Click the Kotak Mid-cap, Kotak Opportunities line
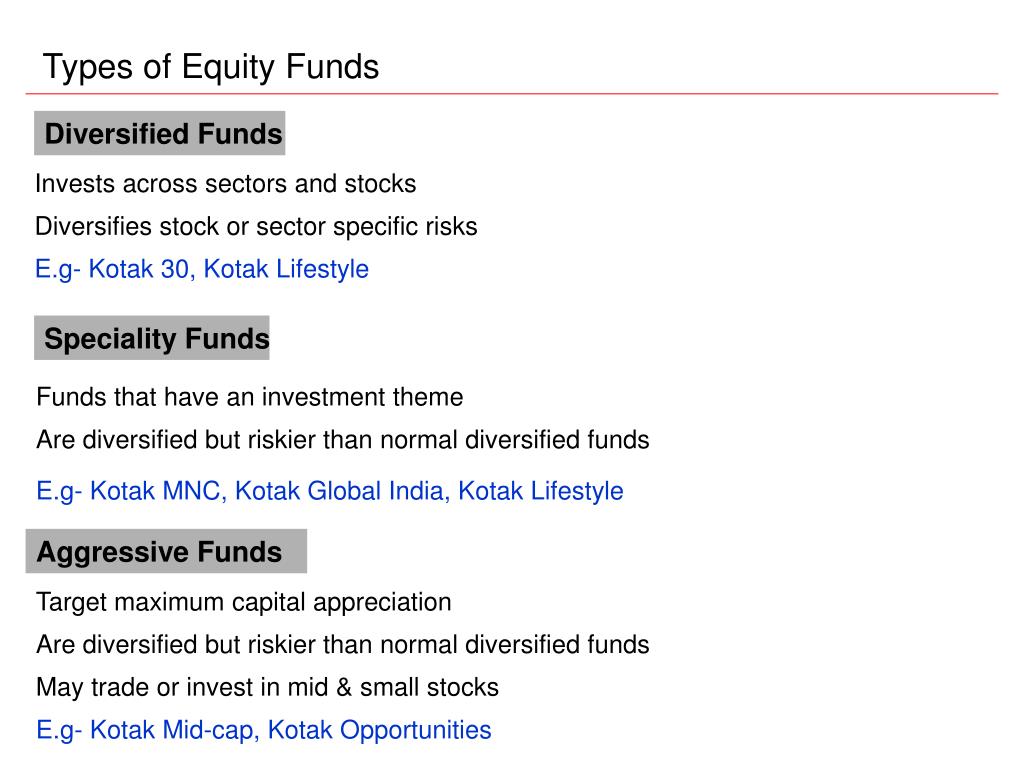1024x768 pixels. tap(264, 731)
